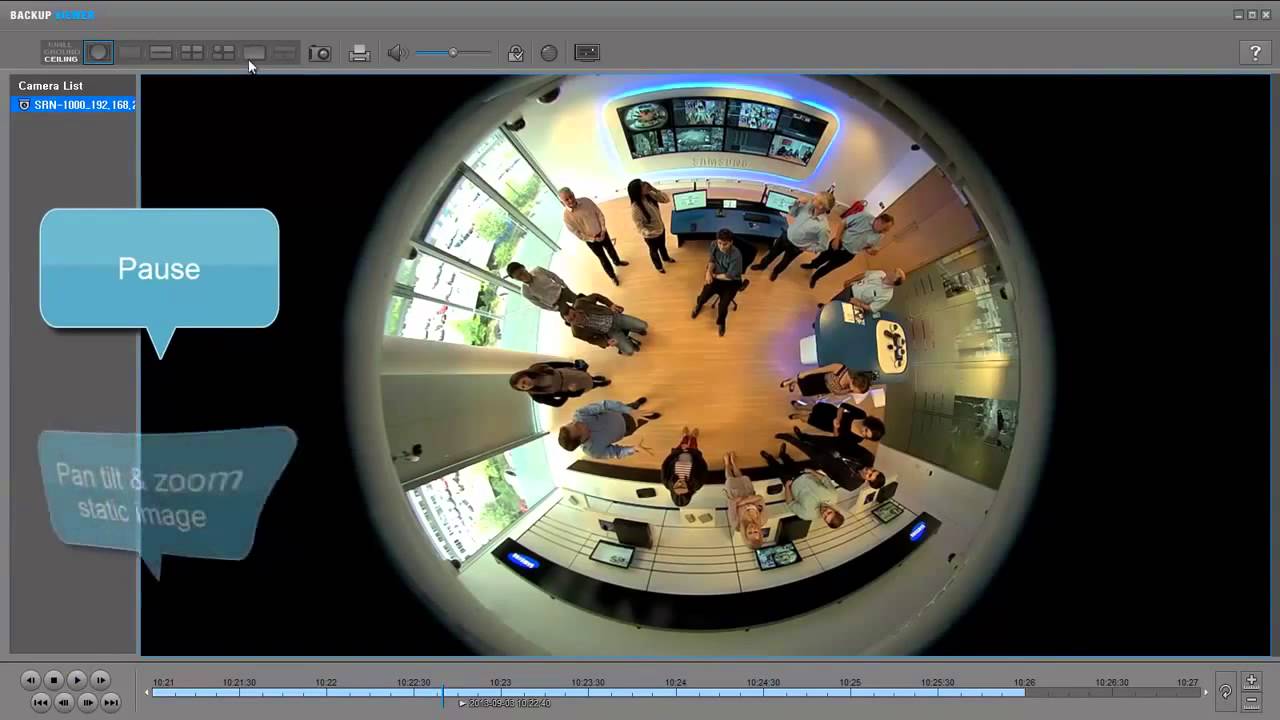Step forward one frame
The height and width of the screenshot is (720, 1280).
(x=100, y=680)
